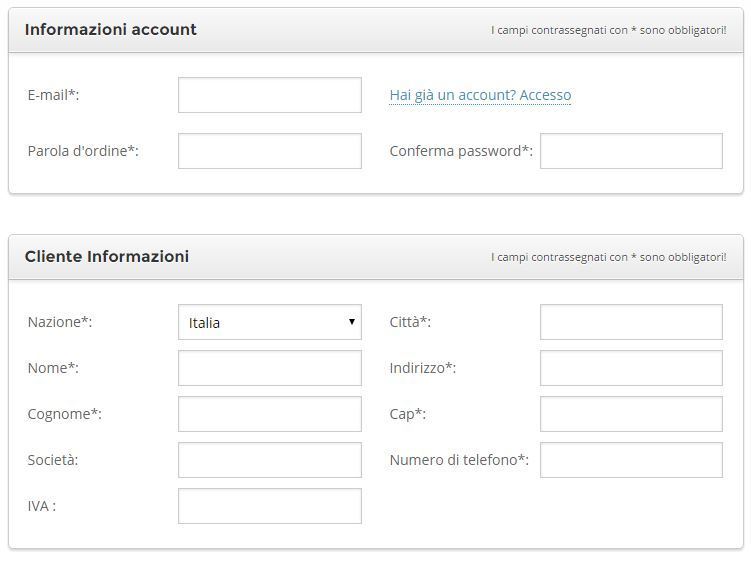
Task: Click the 'E-mail*:' label
Action: click(x=53, y=95)
